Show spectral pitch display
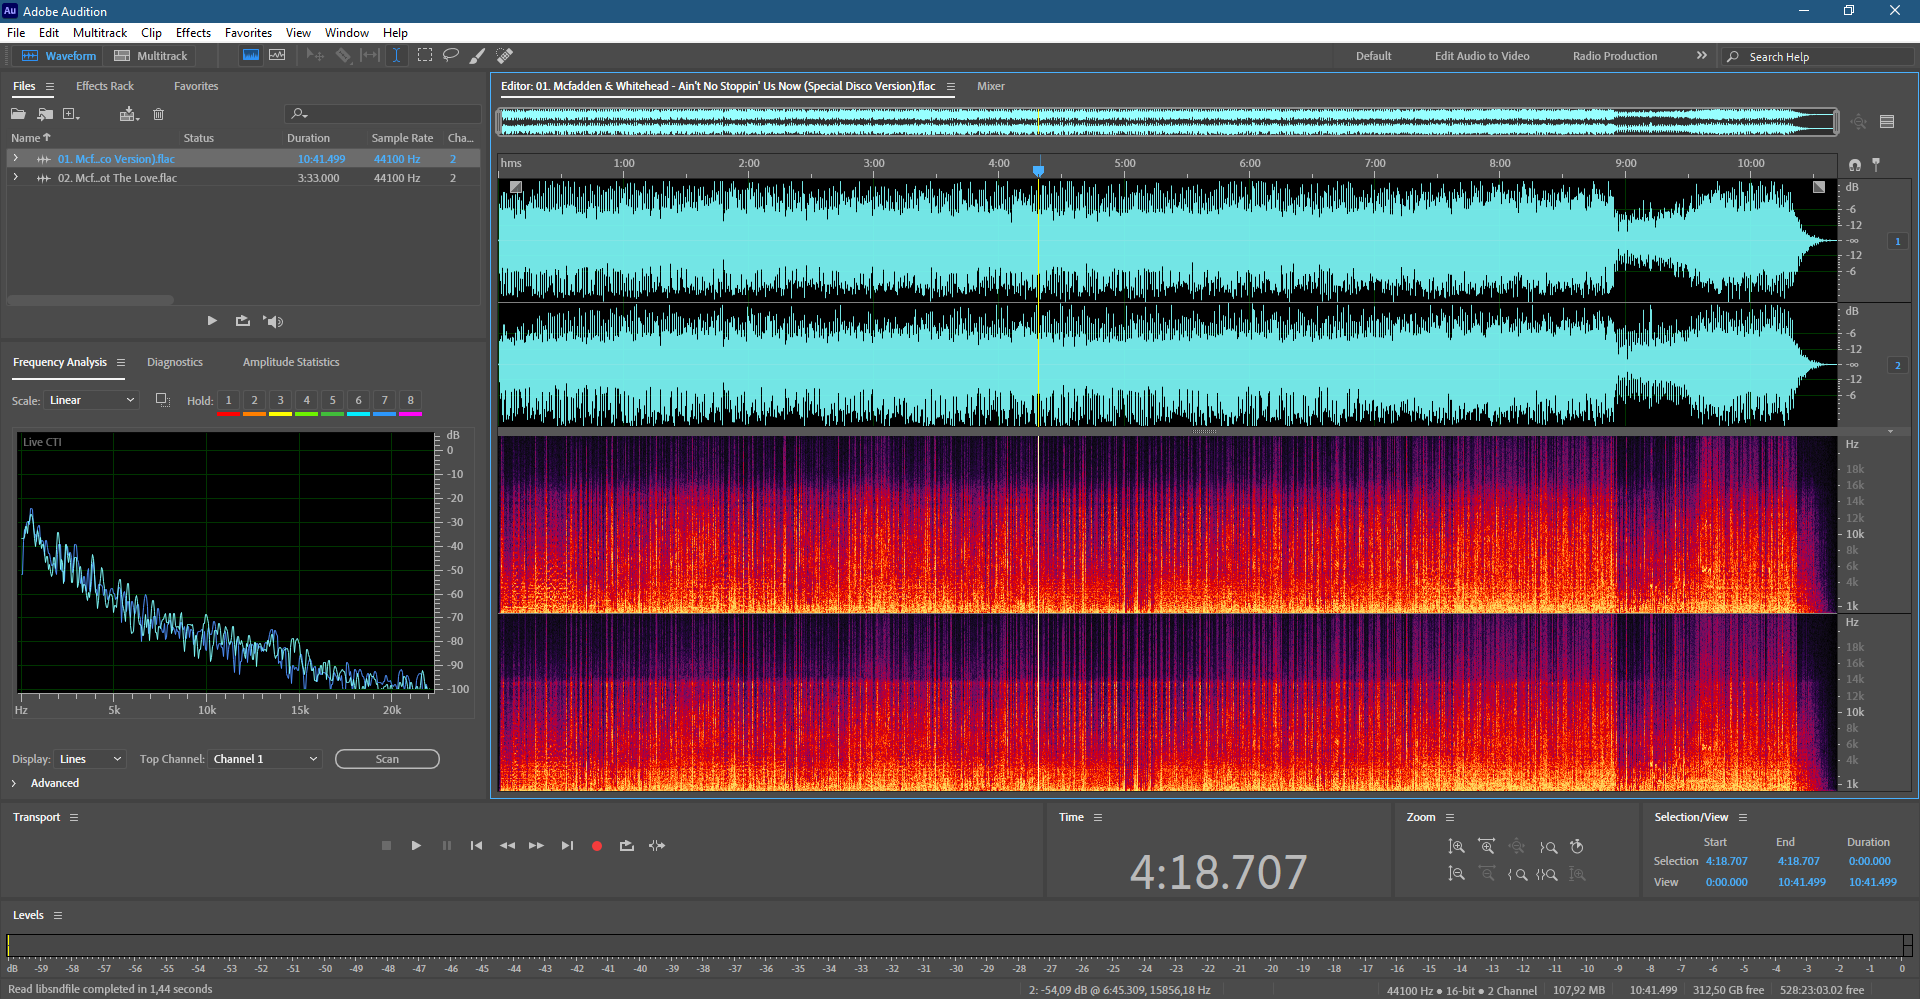The width and height of the screenshot is (1920, 999). tap(277, 56)
